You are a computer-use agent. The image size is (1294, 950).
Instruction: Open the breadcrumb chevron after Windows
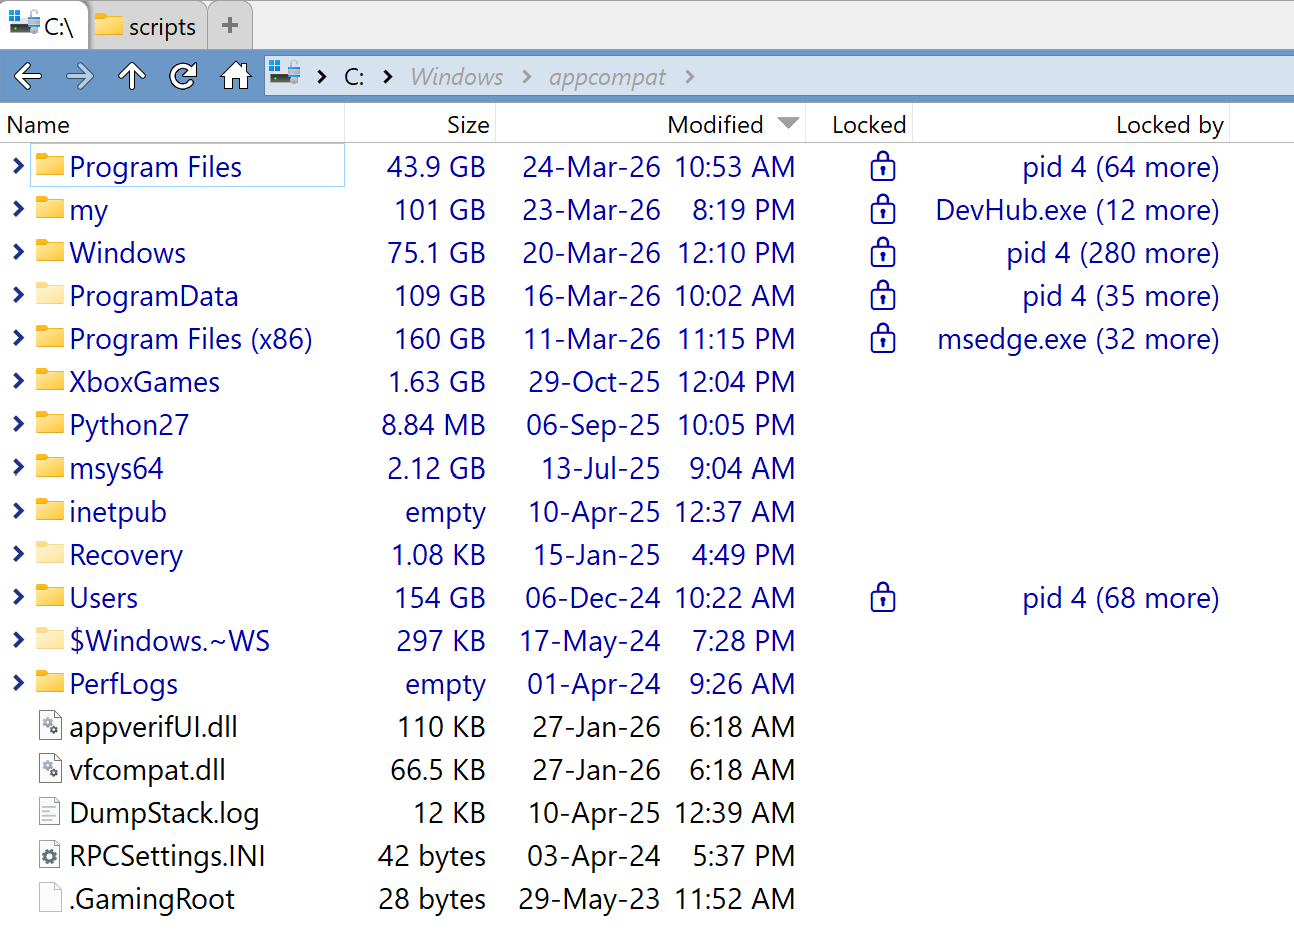pos(527,77)
